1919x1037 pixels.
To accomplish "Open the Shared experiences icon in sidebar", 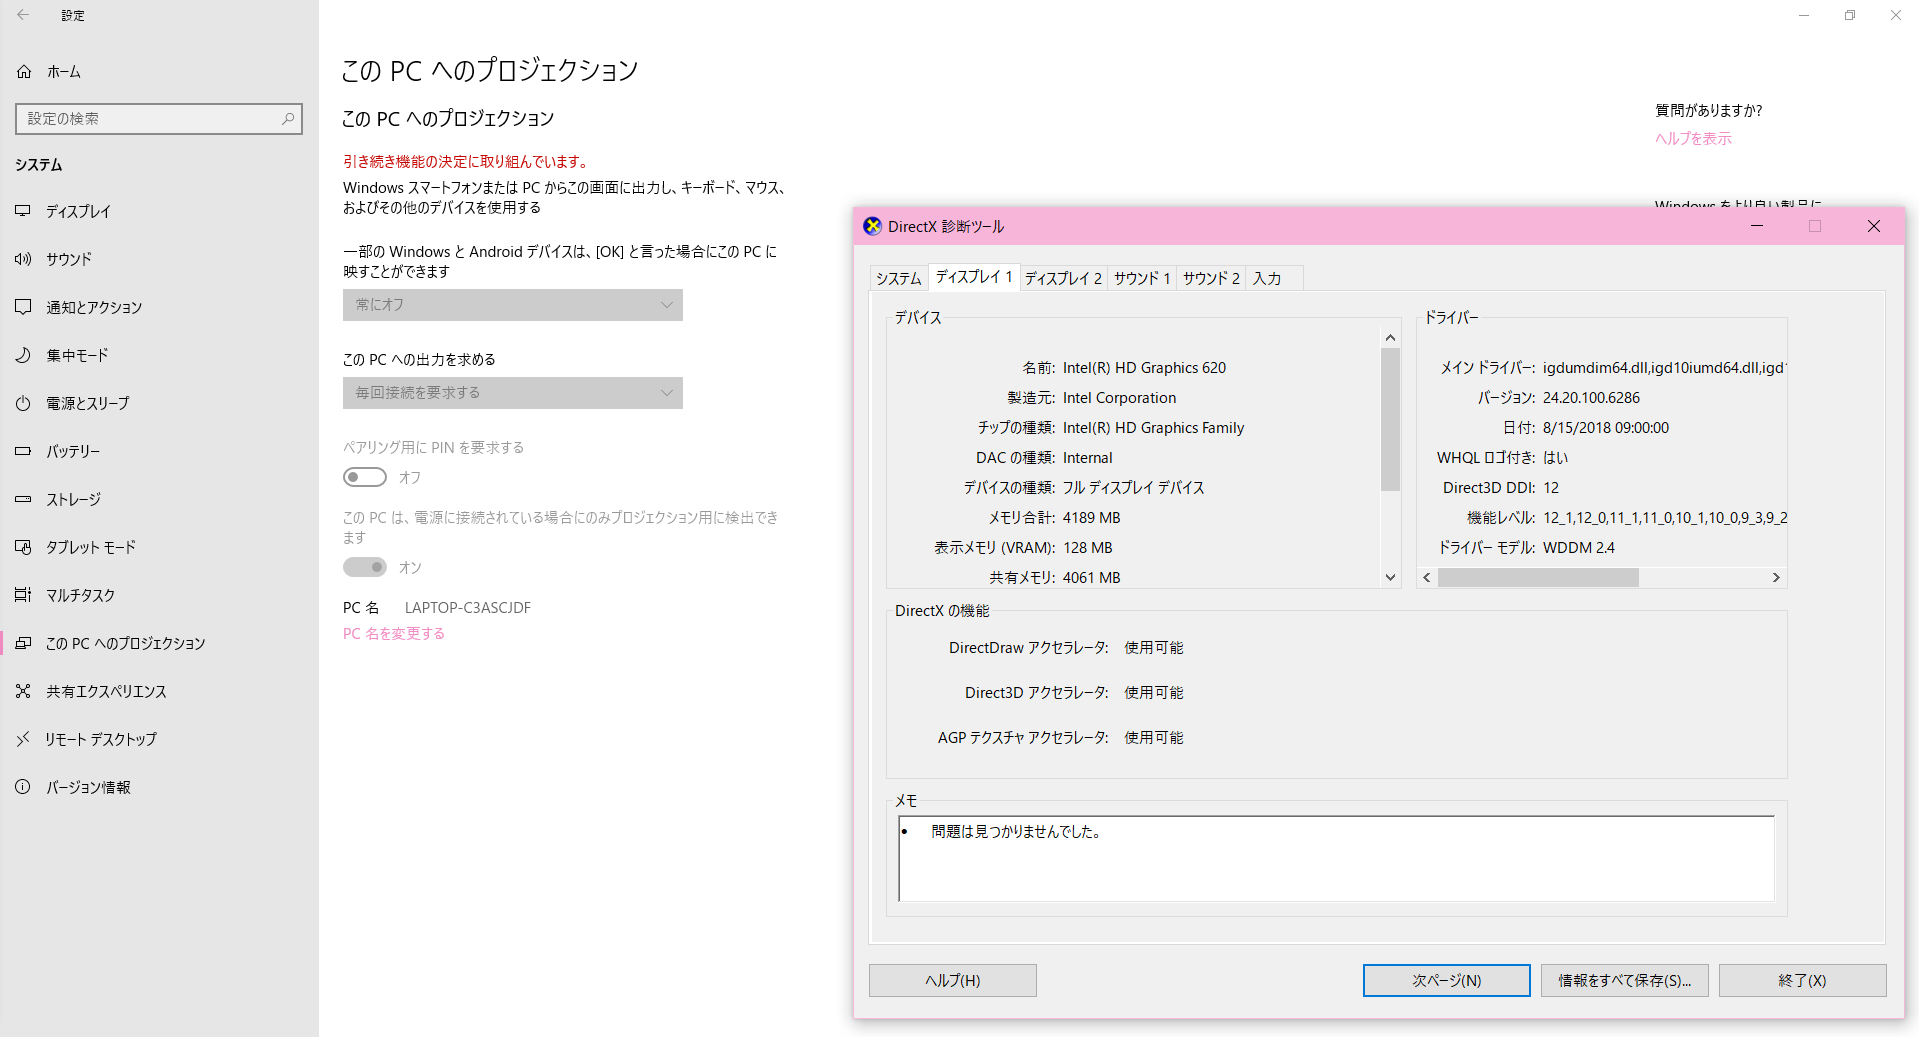I will pos(23,691).
